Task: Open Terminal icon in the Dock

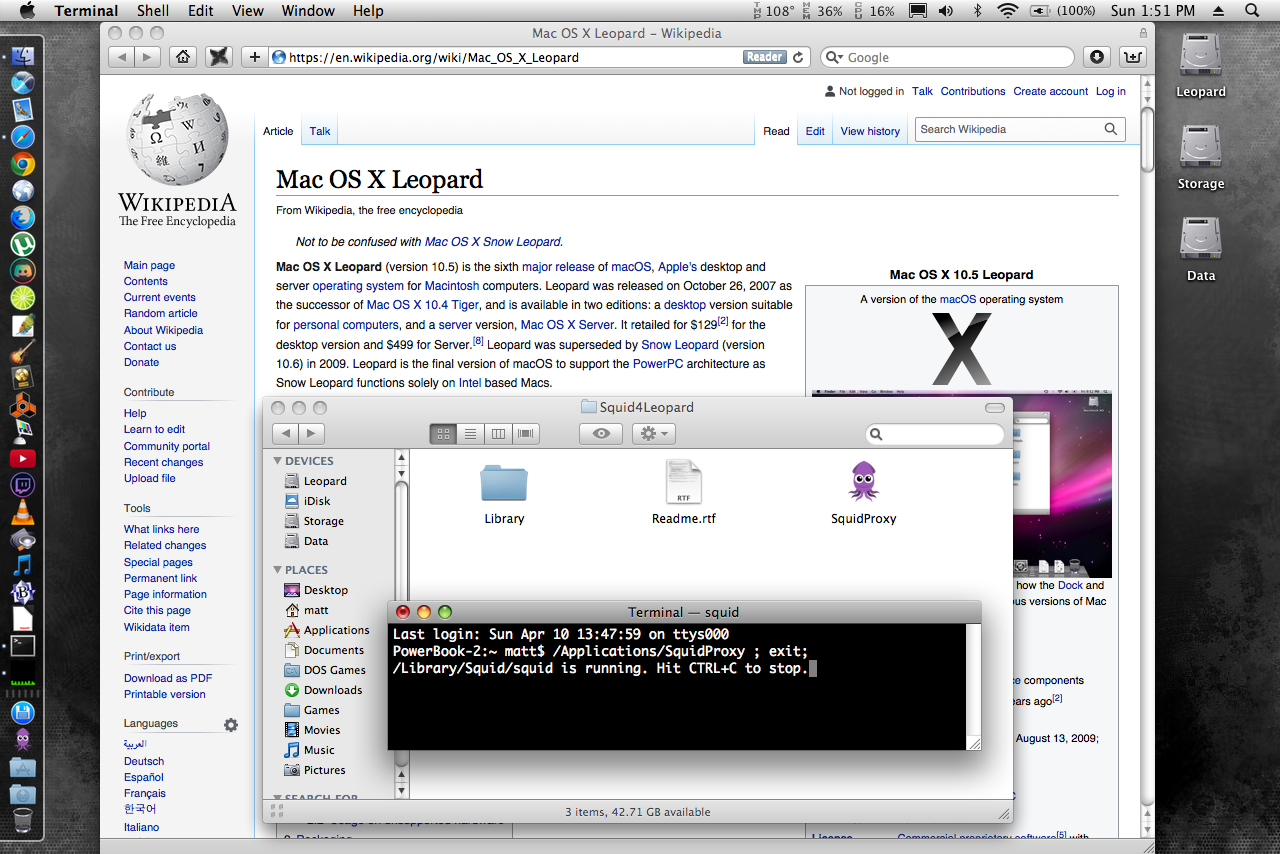Action: tap(23, 646)
